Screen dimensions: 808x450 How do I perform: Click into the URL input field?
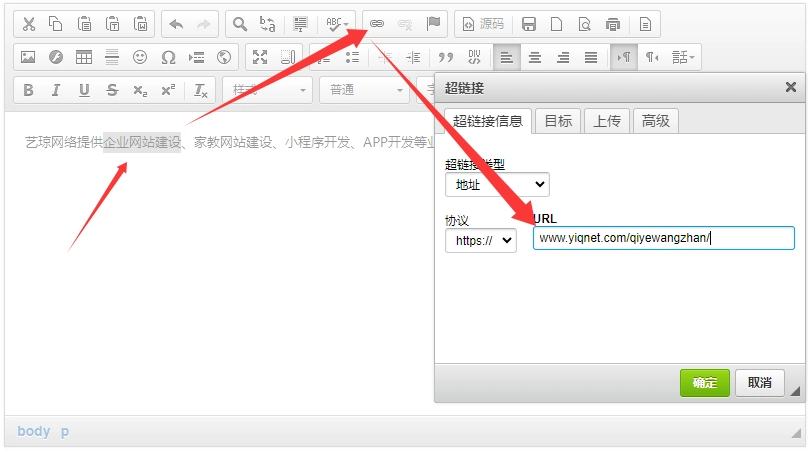pyautogui.click(x=663, y=238)
